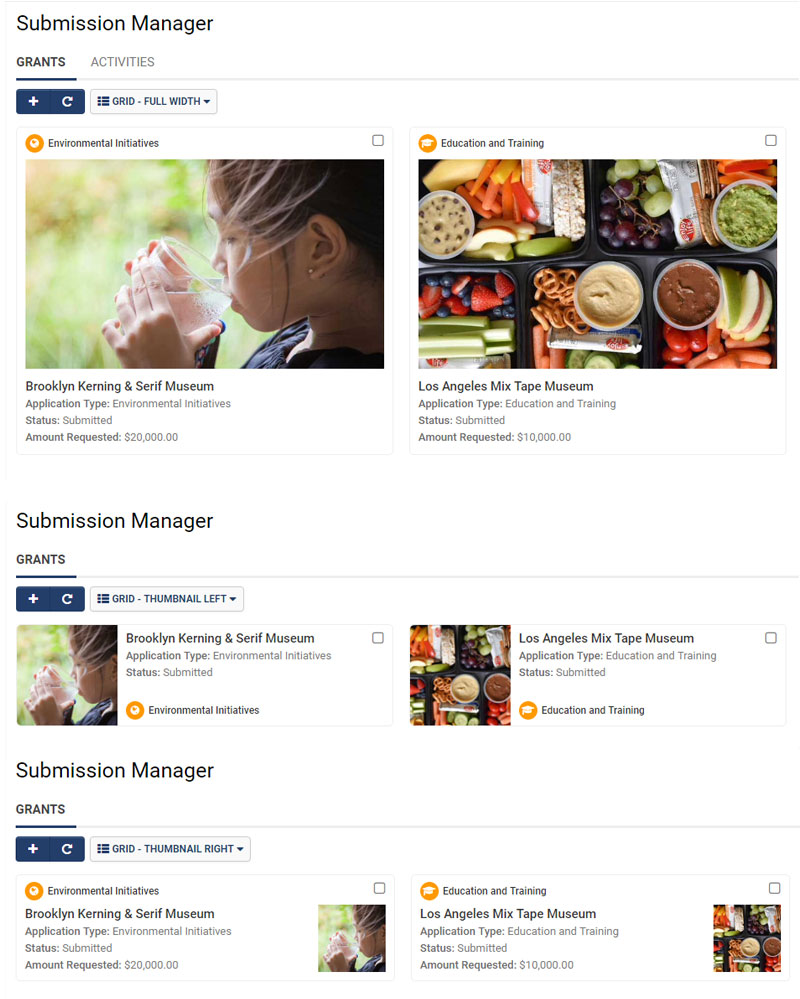The height and width of the screenshot is (999, 800).
Task: Click the large girl drinking water image
Action: [204, 264]
